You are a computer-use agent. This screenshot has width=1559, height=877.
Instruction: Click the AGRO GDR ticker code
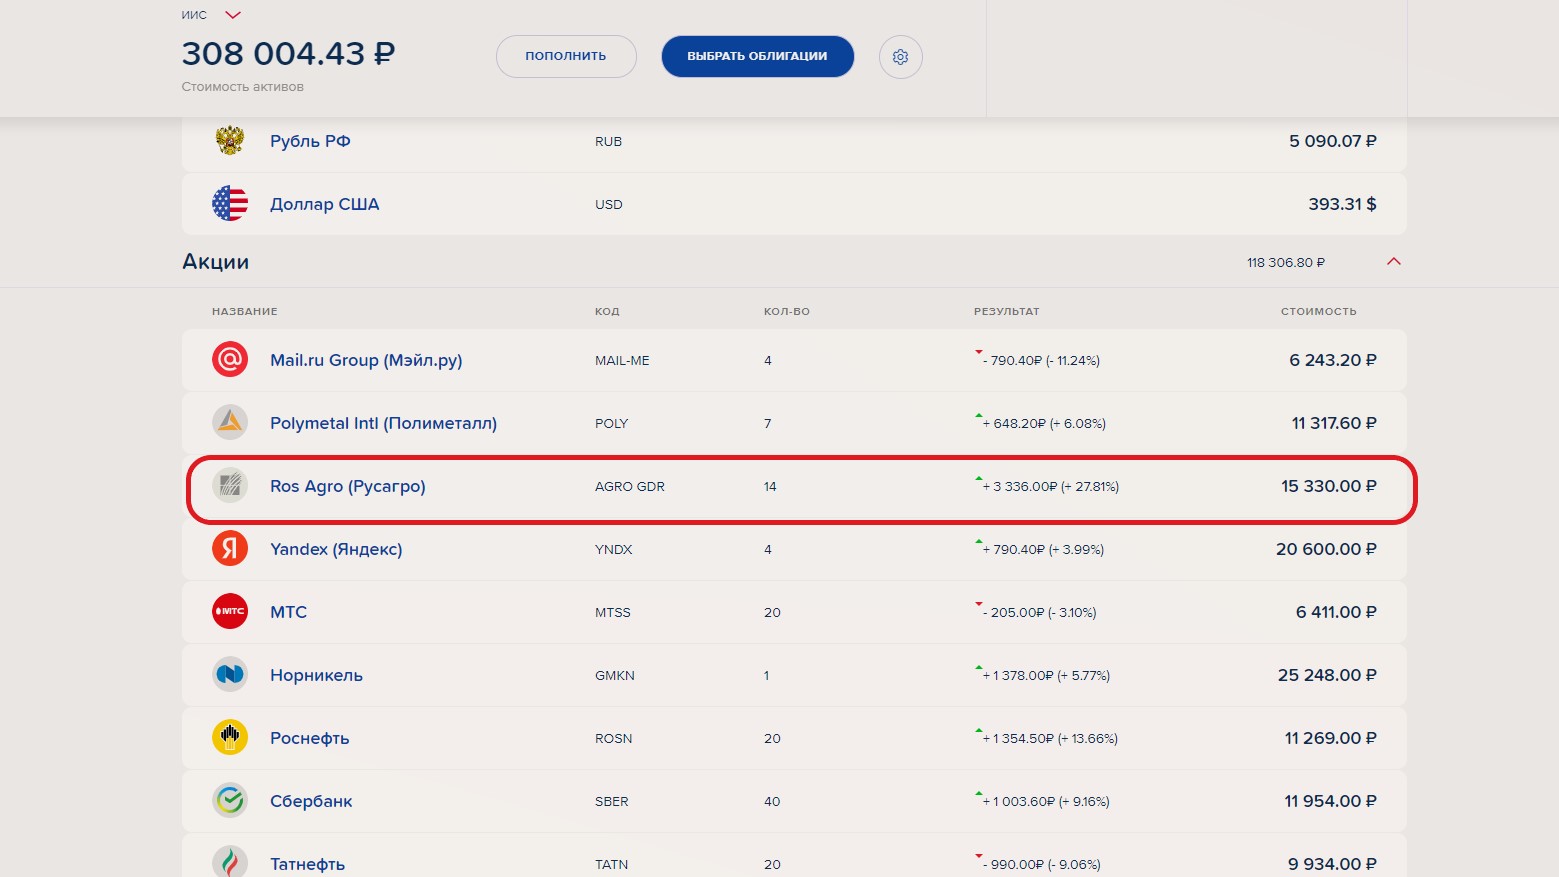click(630, 486)
